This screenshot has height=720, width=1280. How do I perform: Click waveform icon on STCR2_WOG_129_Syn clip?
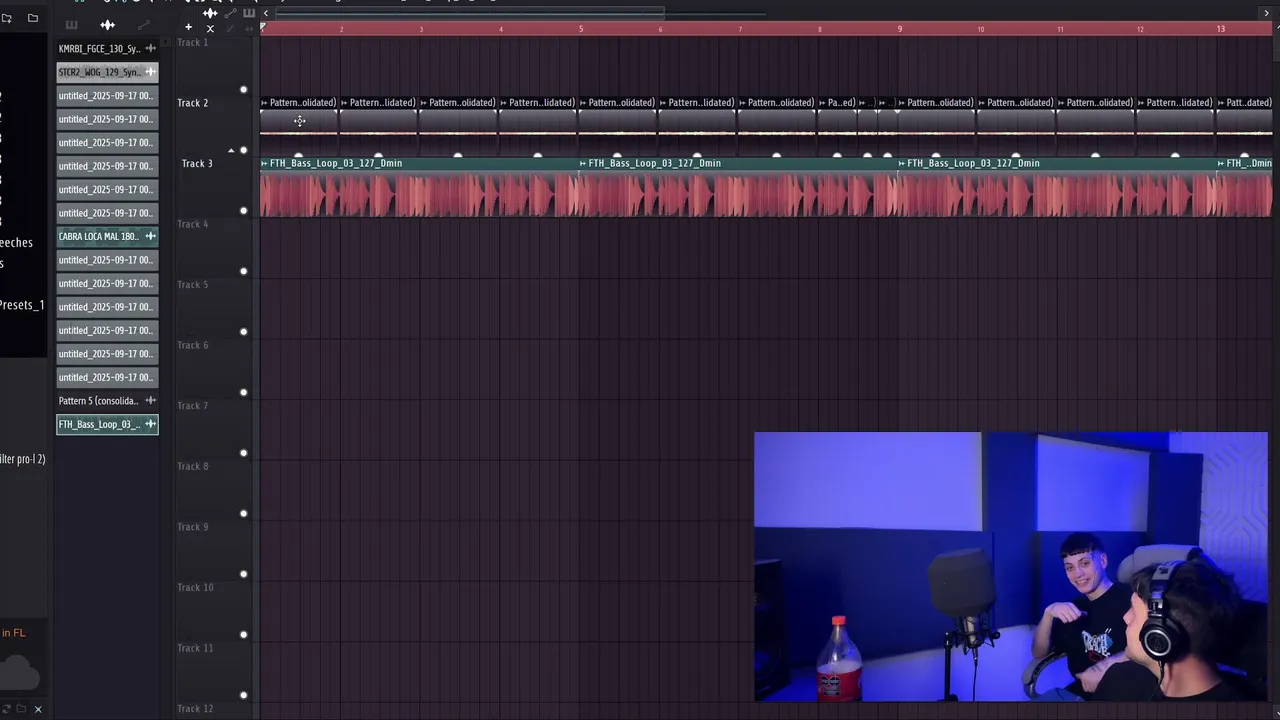[x=150, y=72]
